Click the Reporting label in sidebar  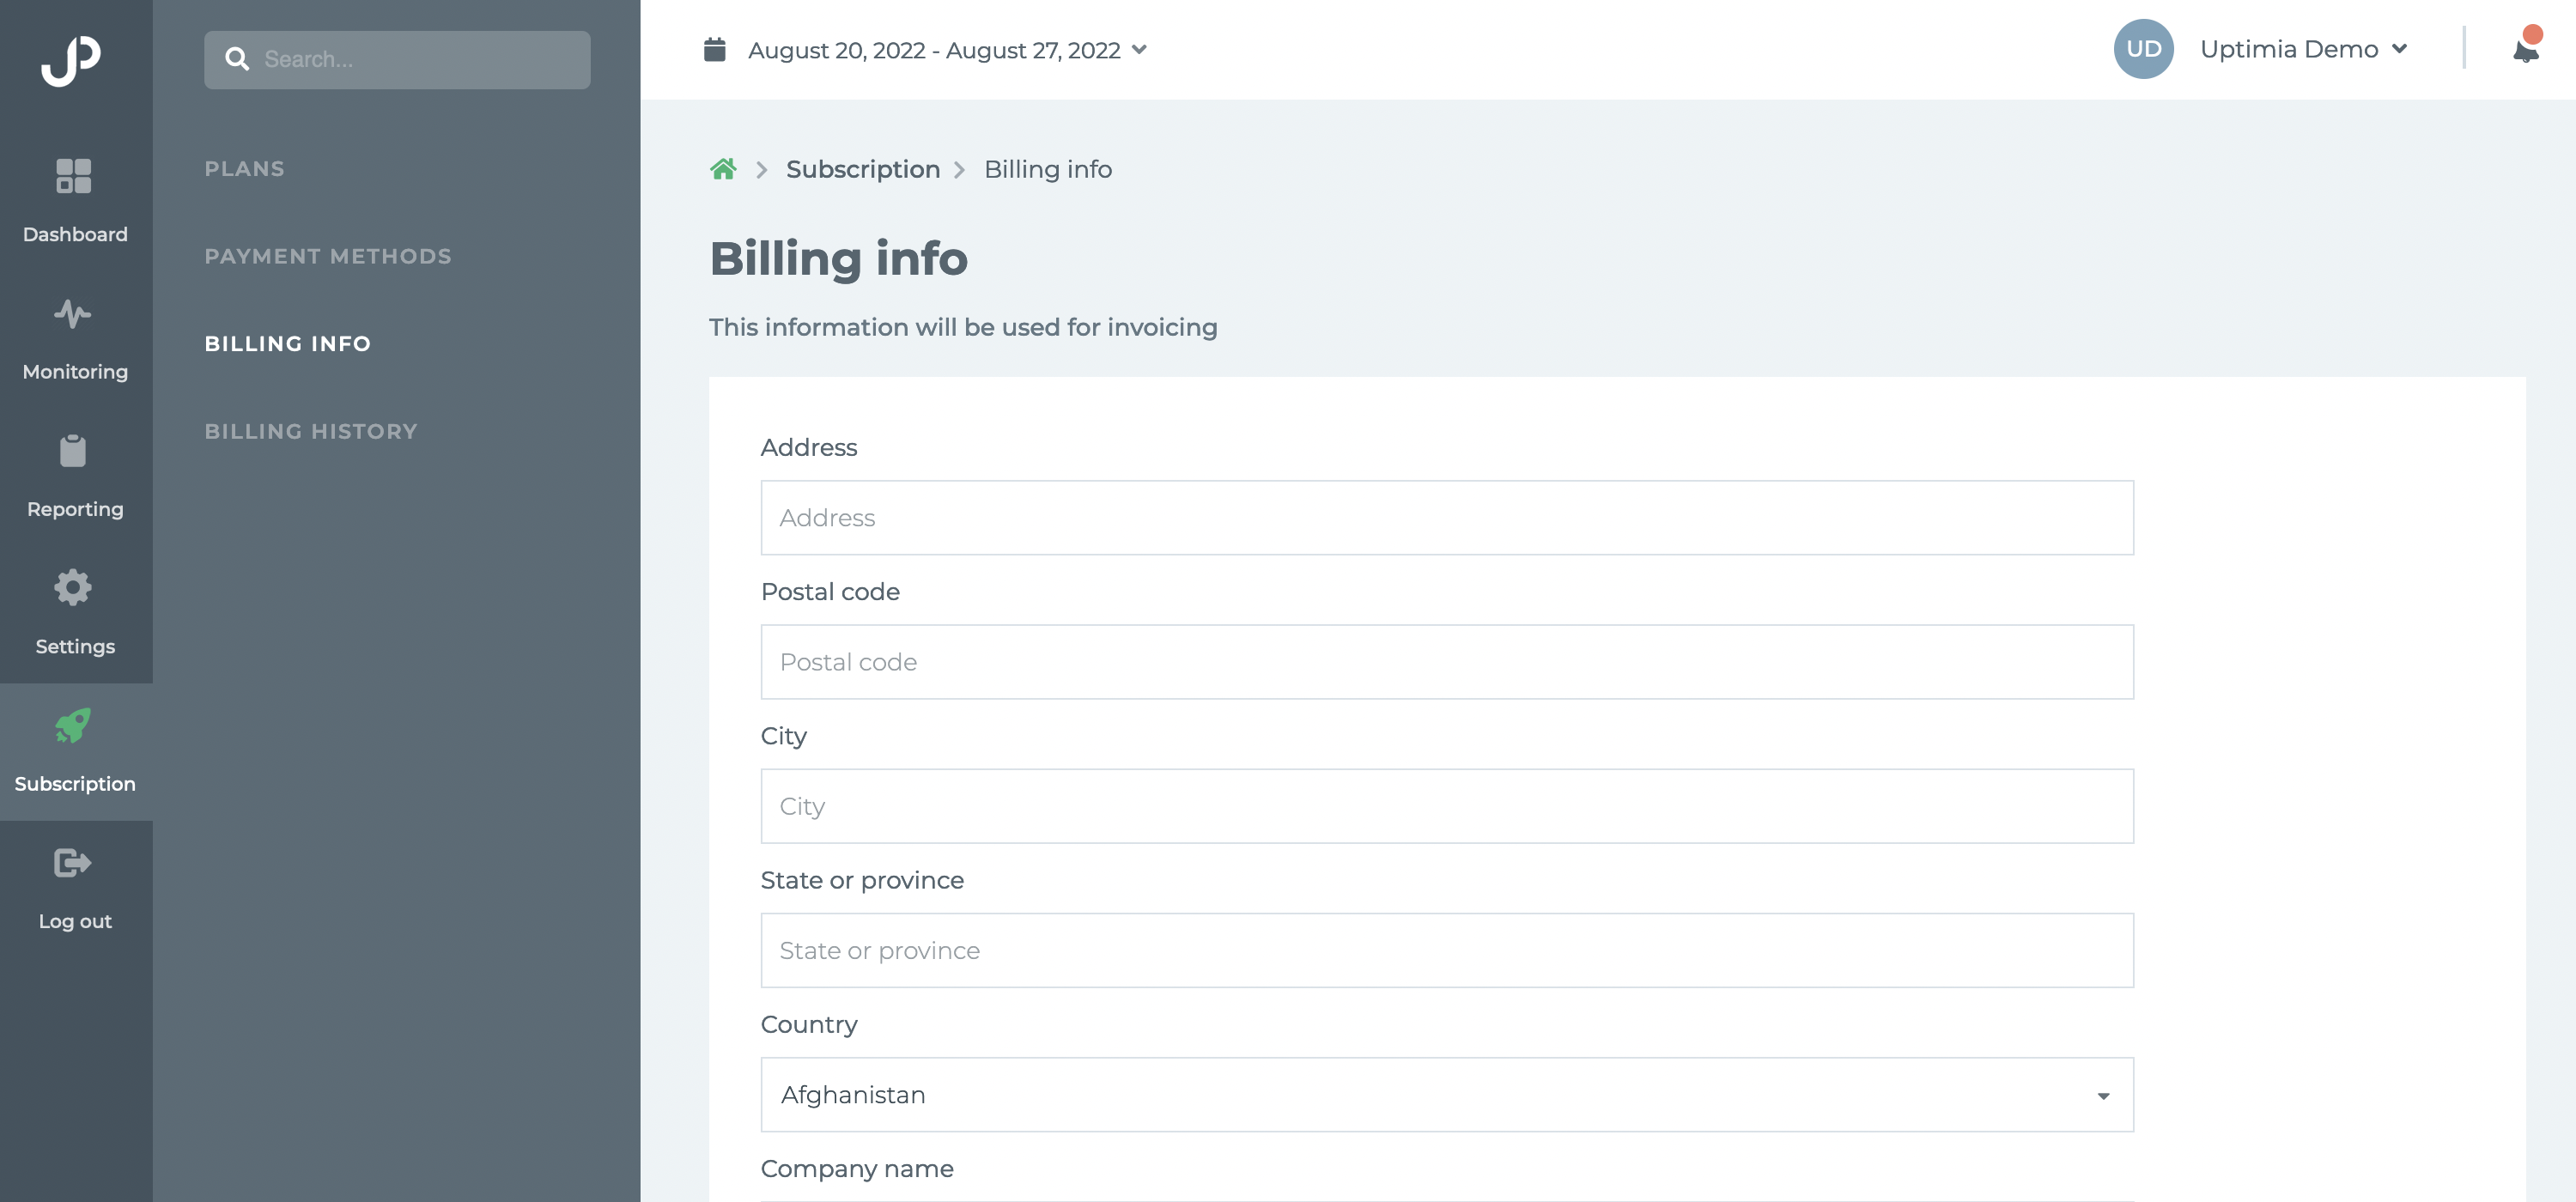(x=75, y=509)
